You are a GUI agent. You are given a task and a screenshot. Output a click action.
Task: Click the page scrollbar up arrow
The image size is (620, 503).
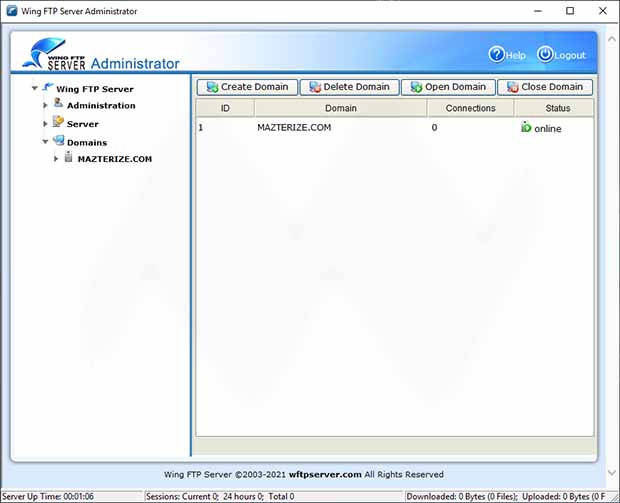coord(612,39)
